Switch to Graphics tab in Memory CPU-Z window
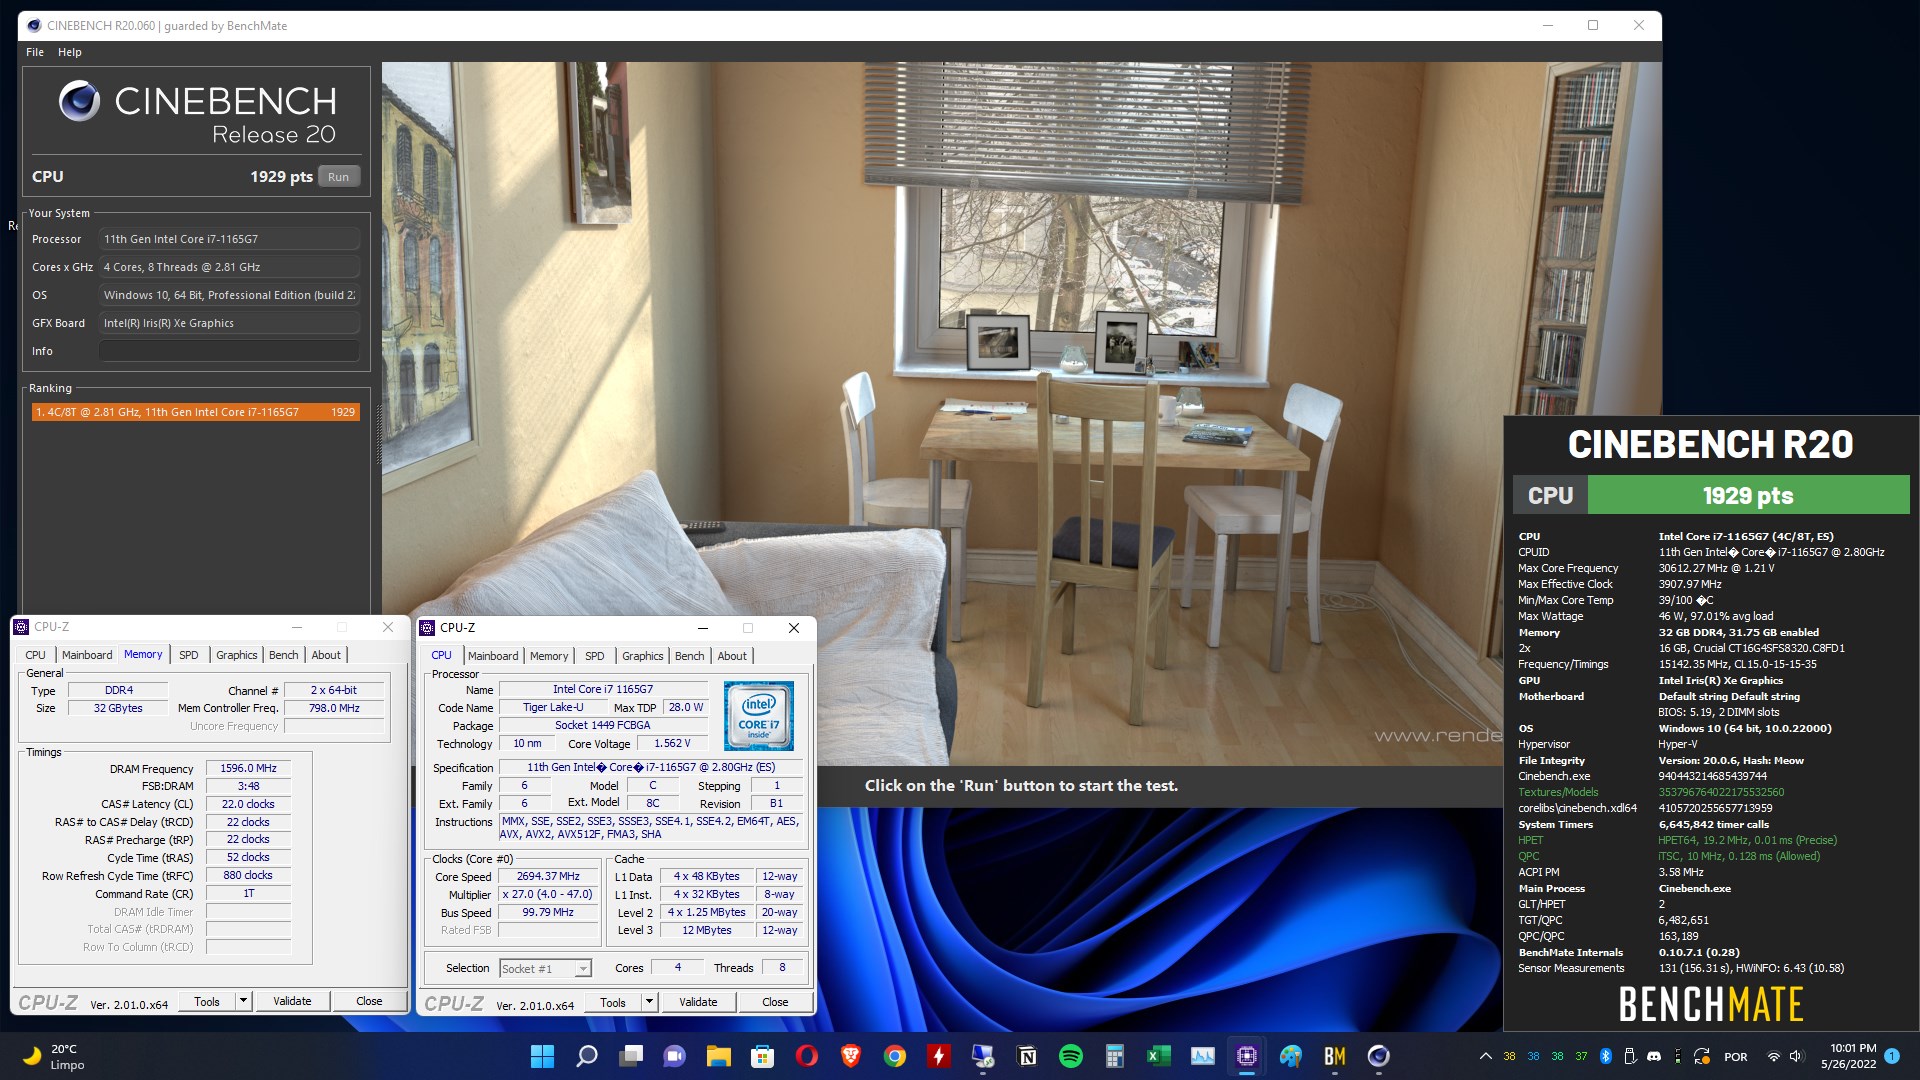The width and height of the screenshot is (1920, 1080). [x=237, y=655]
